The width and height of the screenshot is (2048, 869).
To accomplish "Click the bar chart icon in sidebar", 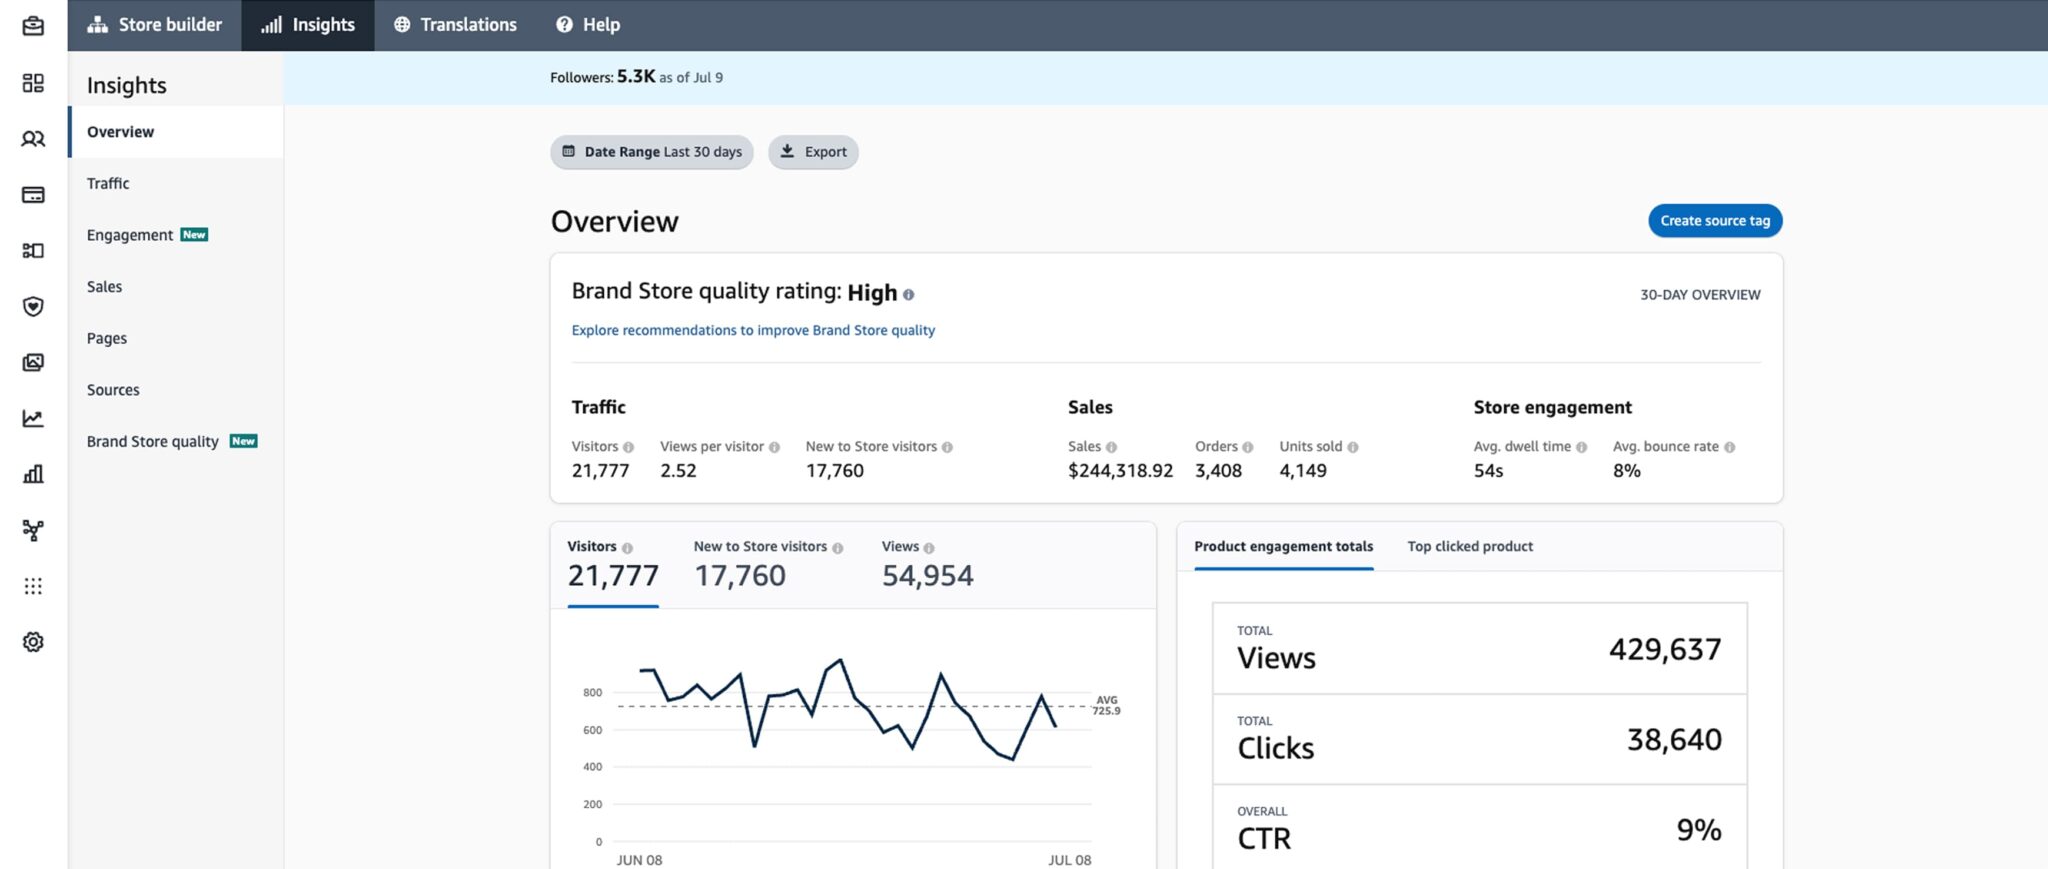I will click(33, 474).
